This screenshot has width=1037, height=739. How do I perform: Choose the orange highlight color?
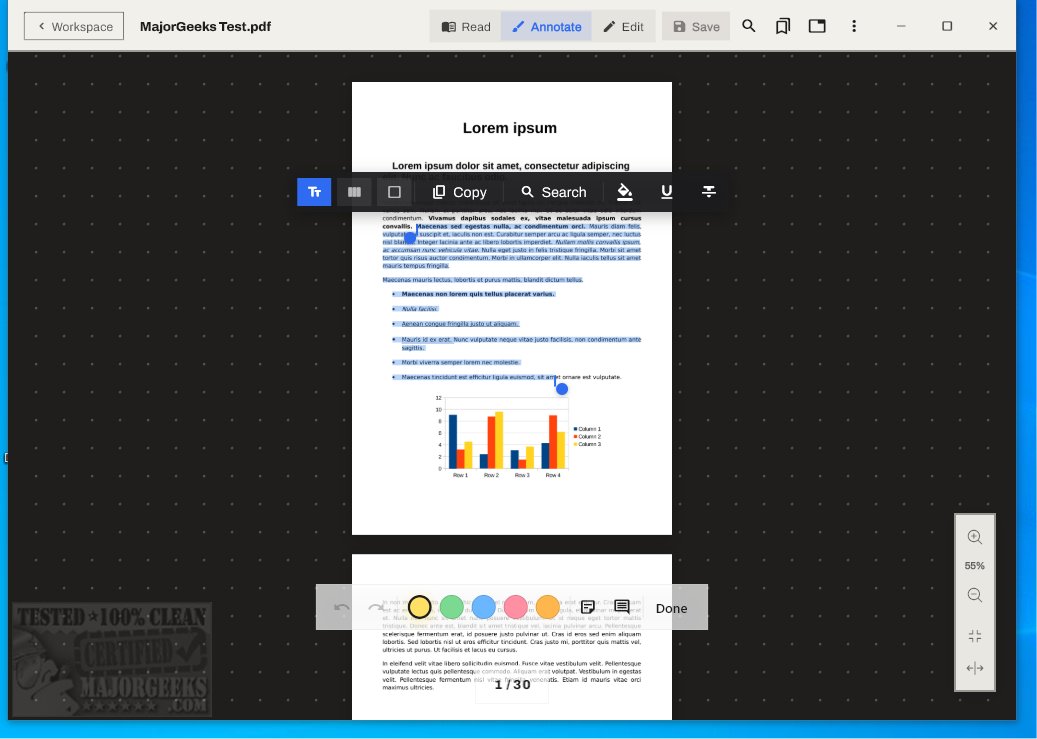[548, 607]
